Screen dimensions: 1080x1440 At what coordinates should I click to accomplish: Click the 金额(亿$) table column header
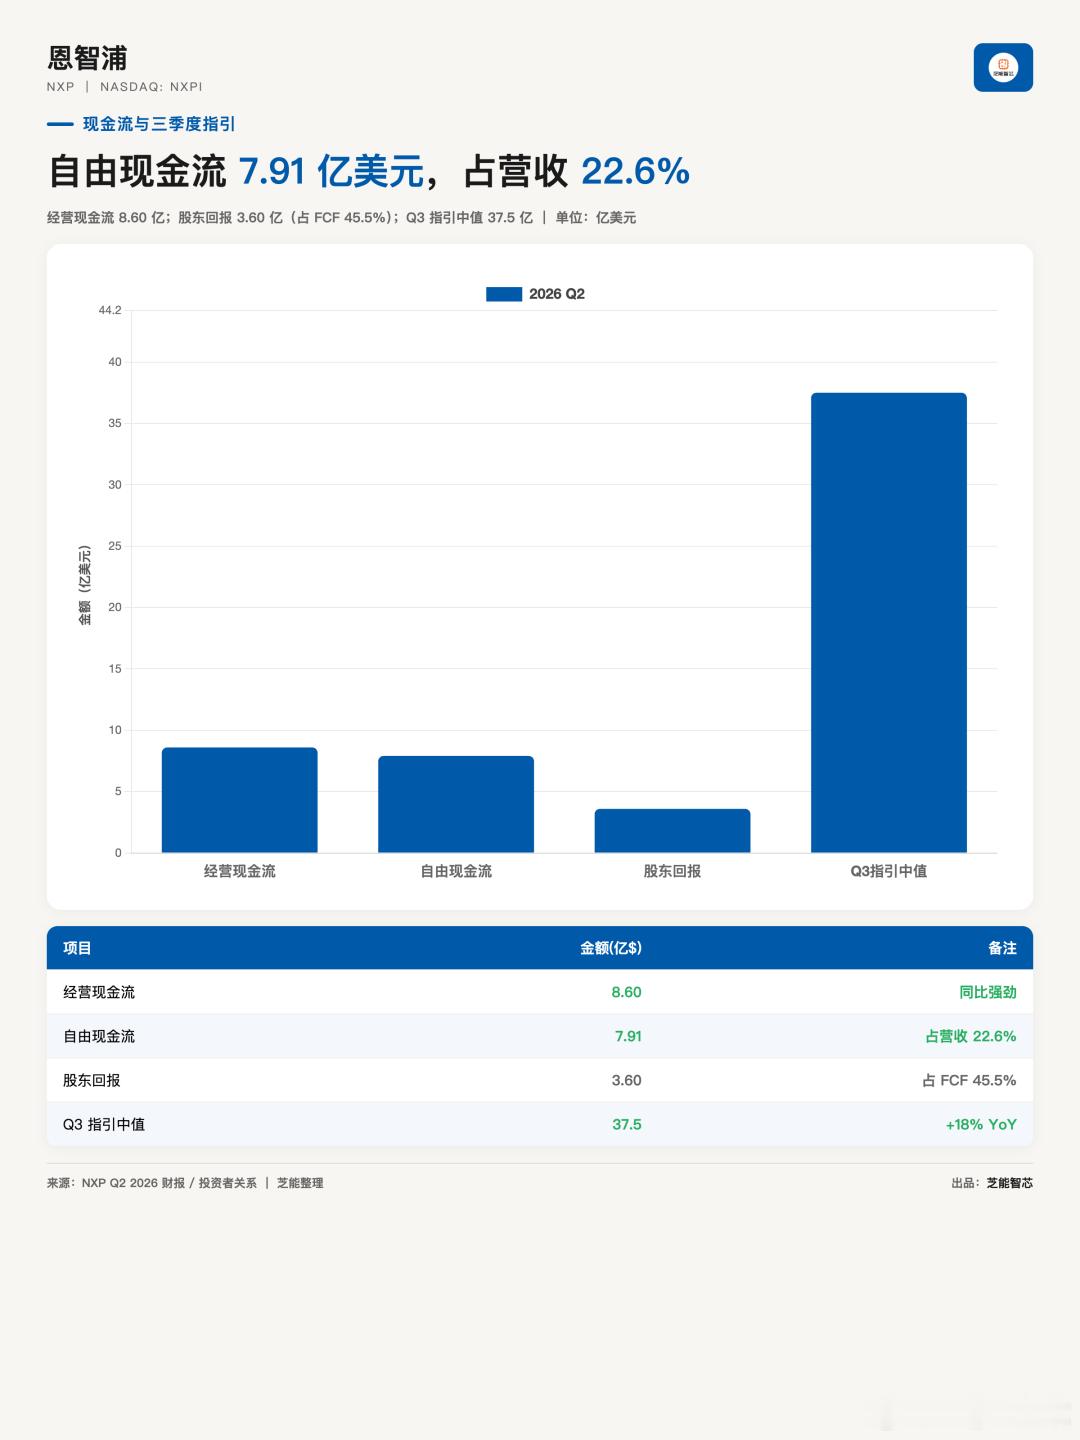[x=611, y=948]
